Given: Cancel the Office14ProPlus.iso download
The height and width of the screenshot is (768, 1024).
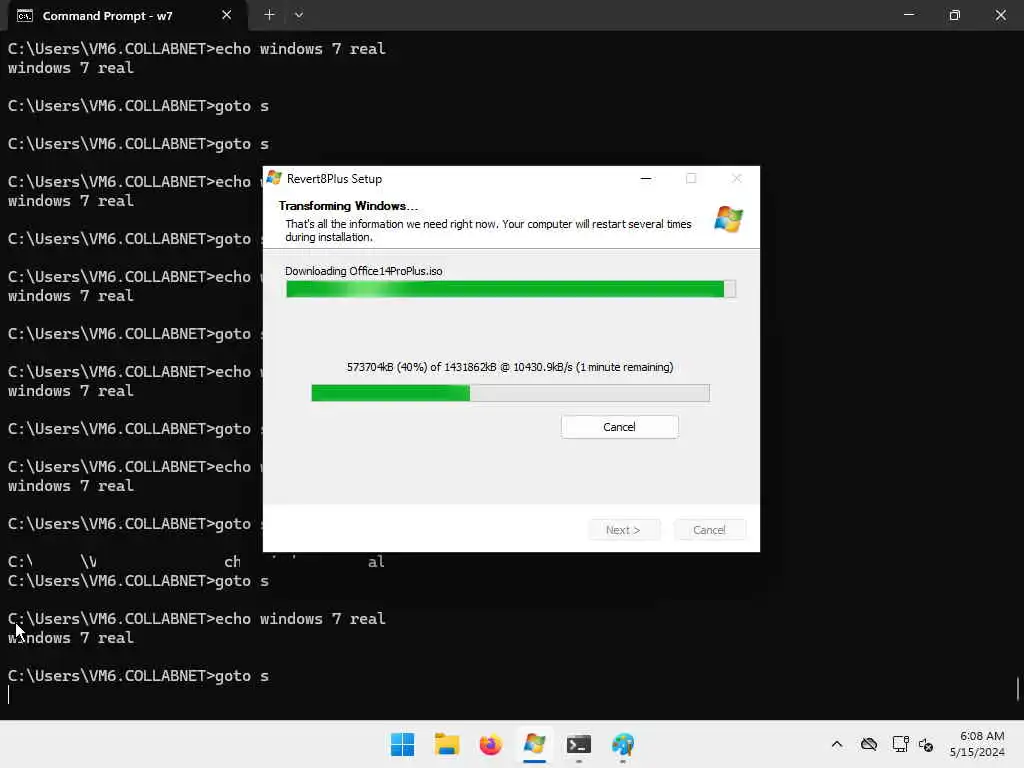Looking at the screenshot, I should [x=619, y=427].
